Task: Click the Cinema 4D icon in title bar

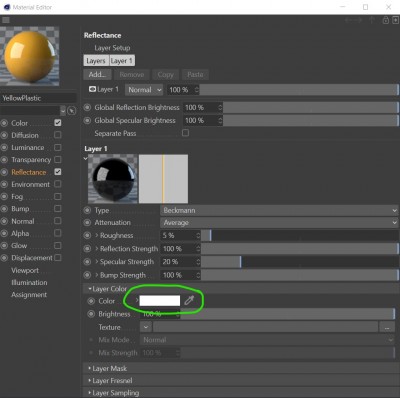Action: pyautogui.click(x=7, y=7)
